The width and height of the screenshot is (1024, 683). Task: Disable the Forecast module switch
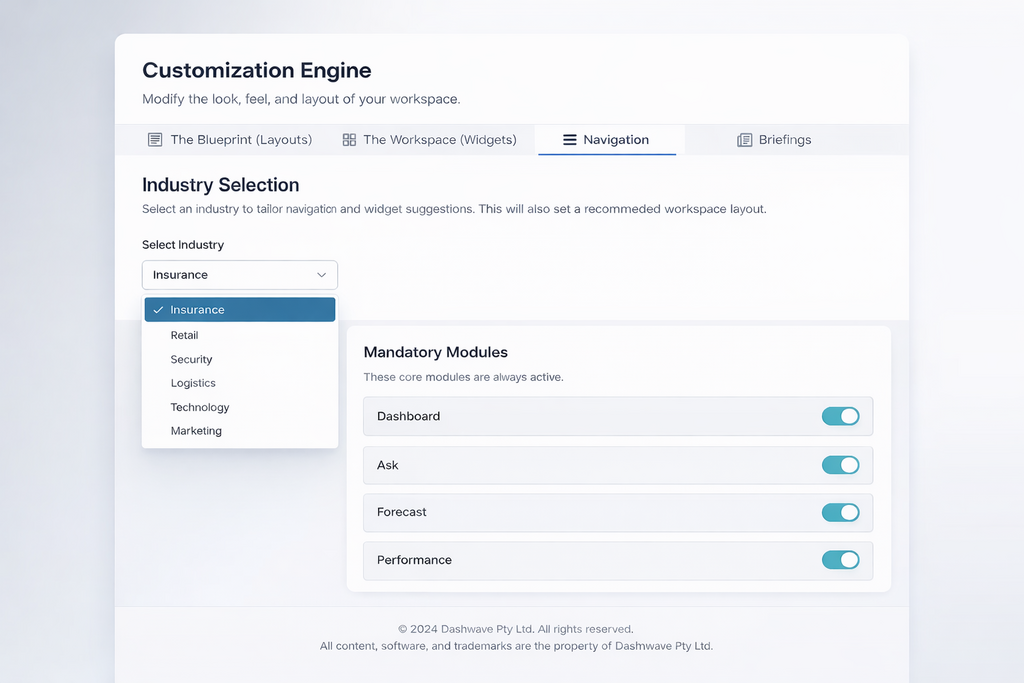coord(840,512)
